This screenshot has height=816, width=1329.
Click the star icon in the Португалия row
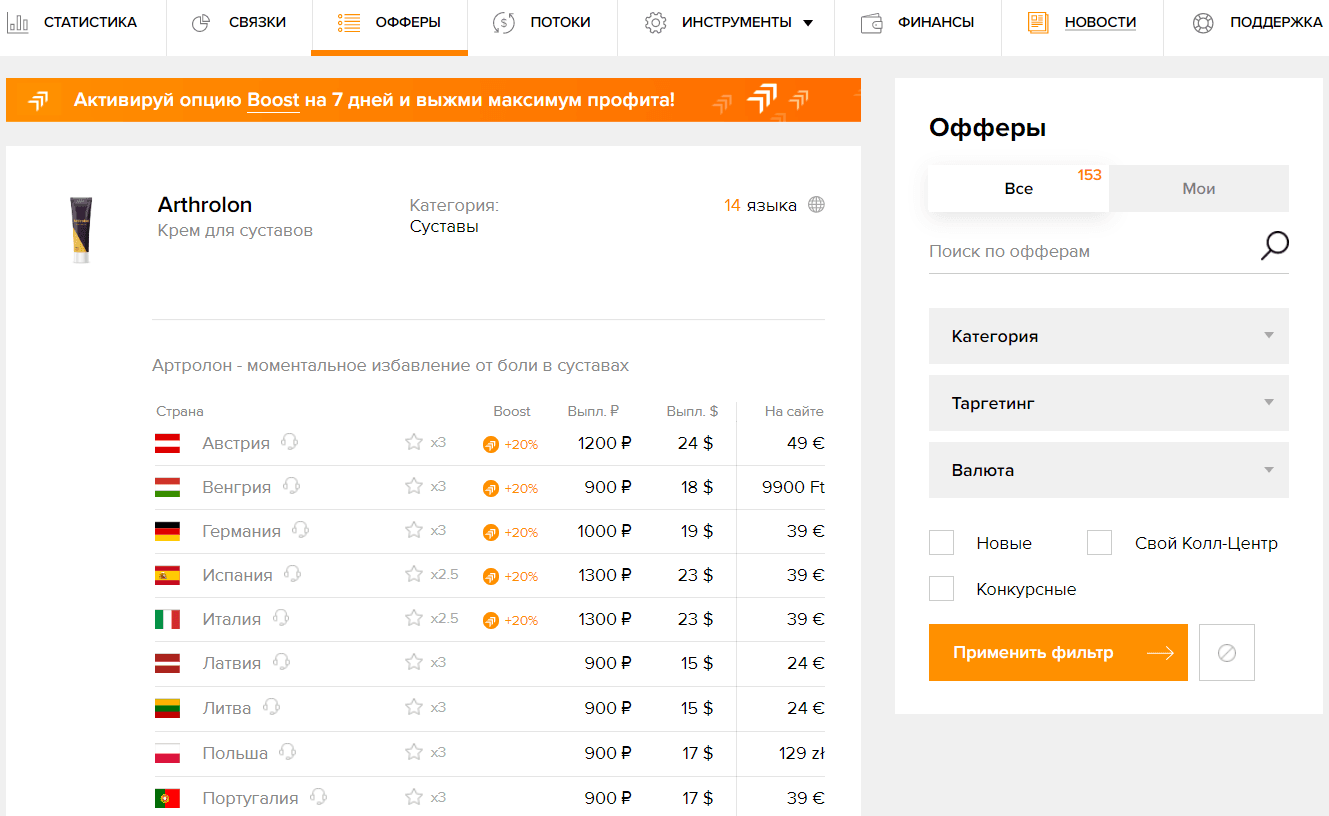pyautogui.click(x=414, y=797)
